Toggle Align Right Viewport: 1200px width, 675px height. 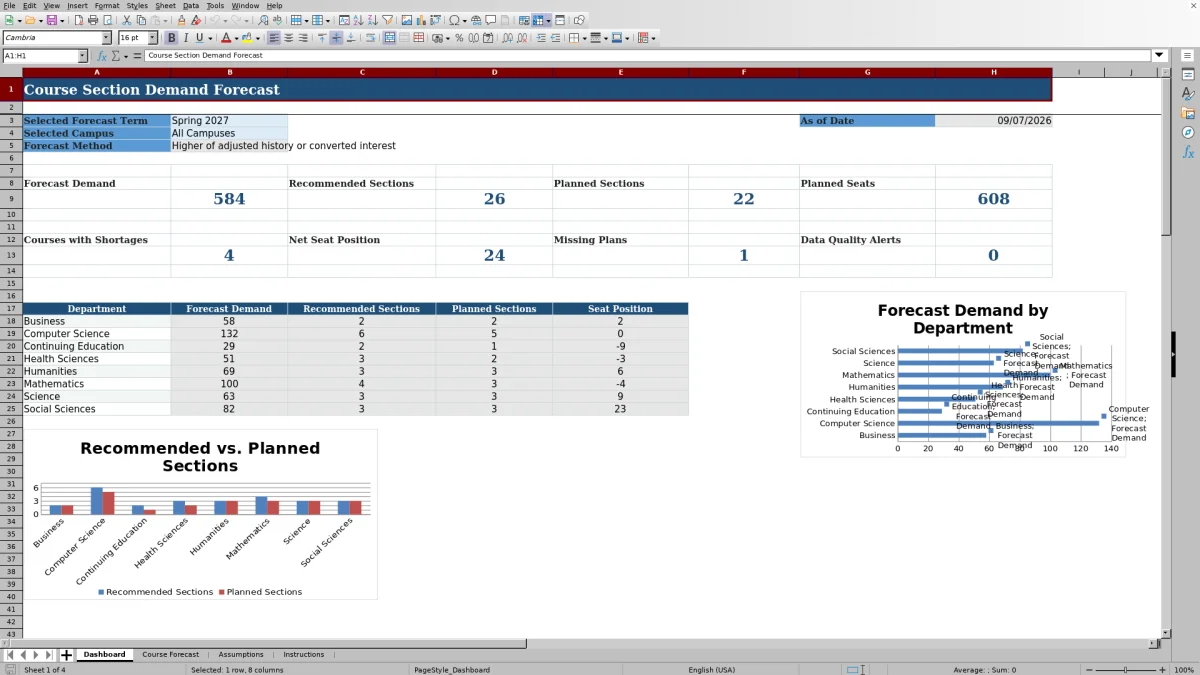coord(302,38)
